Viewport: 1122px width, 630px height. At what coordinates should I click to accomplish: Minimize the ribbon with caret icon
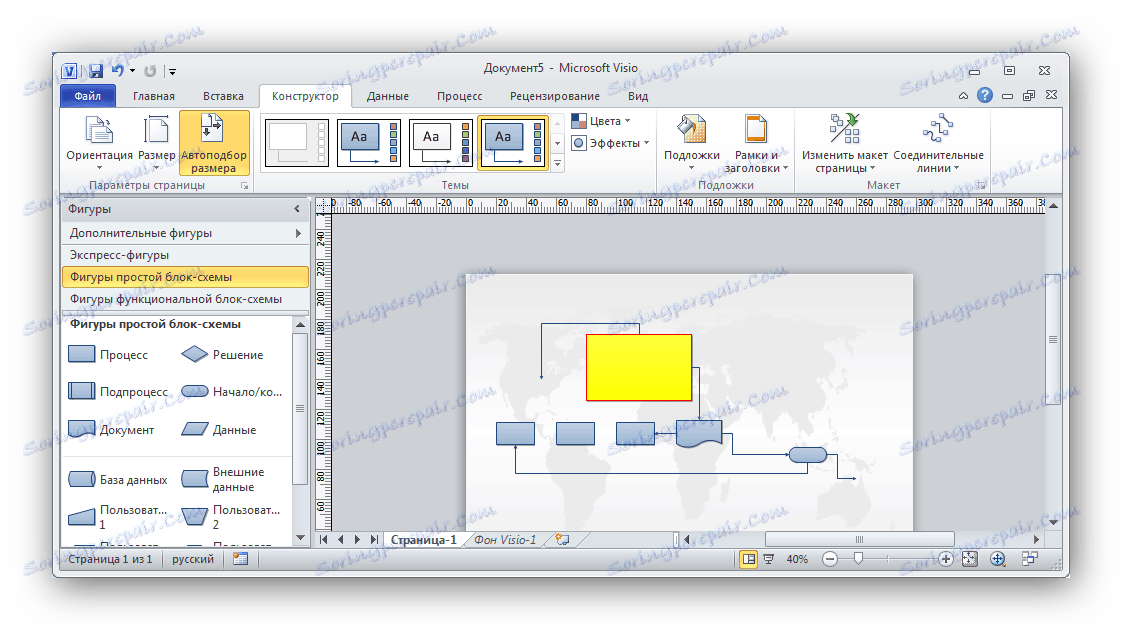point(963,95)
